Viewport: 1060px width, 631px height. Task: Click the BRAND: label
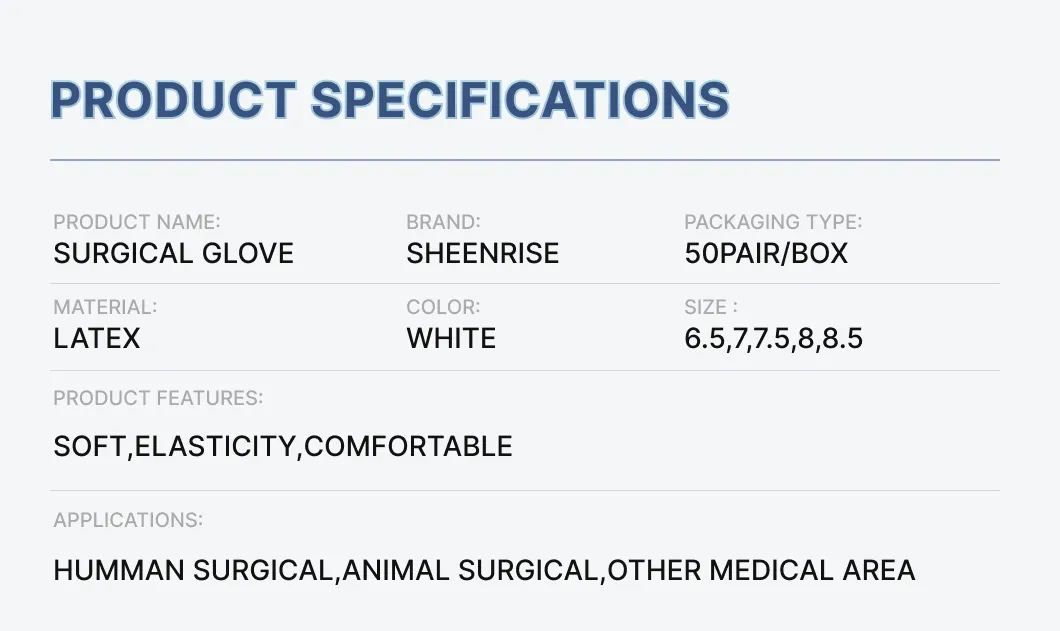point(443,222)
